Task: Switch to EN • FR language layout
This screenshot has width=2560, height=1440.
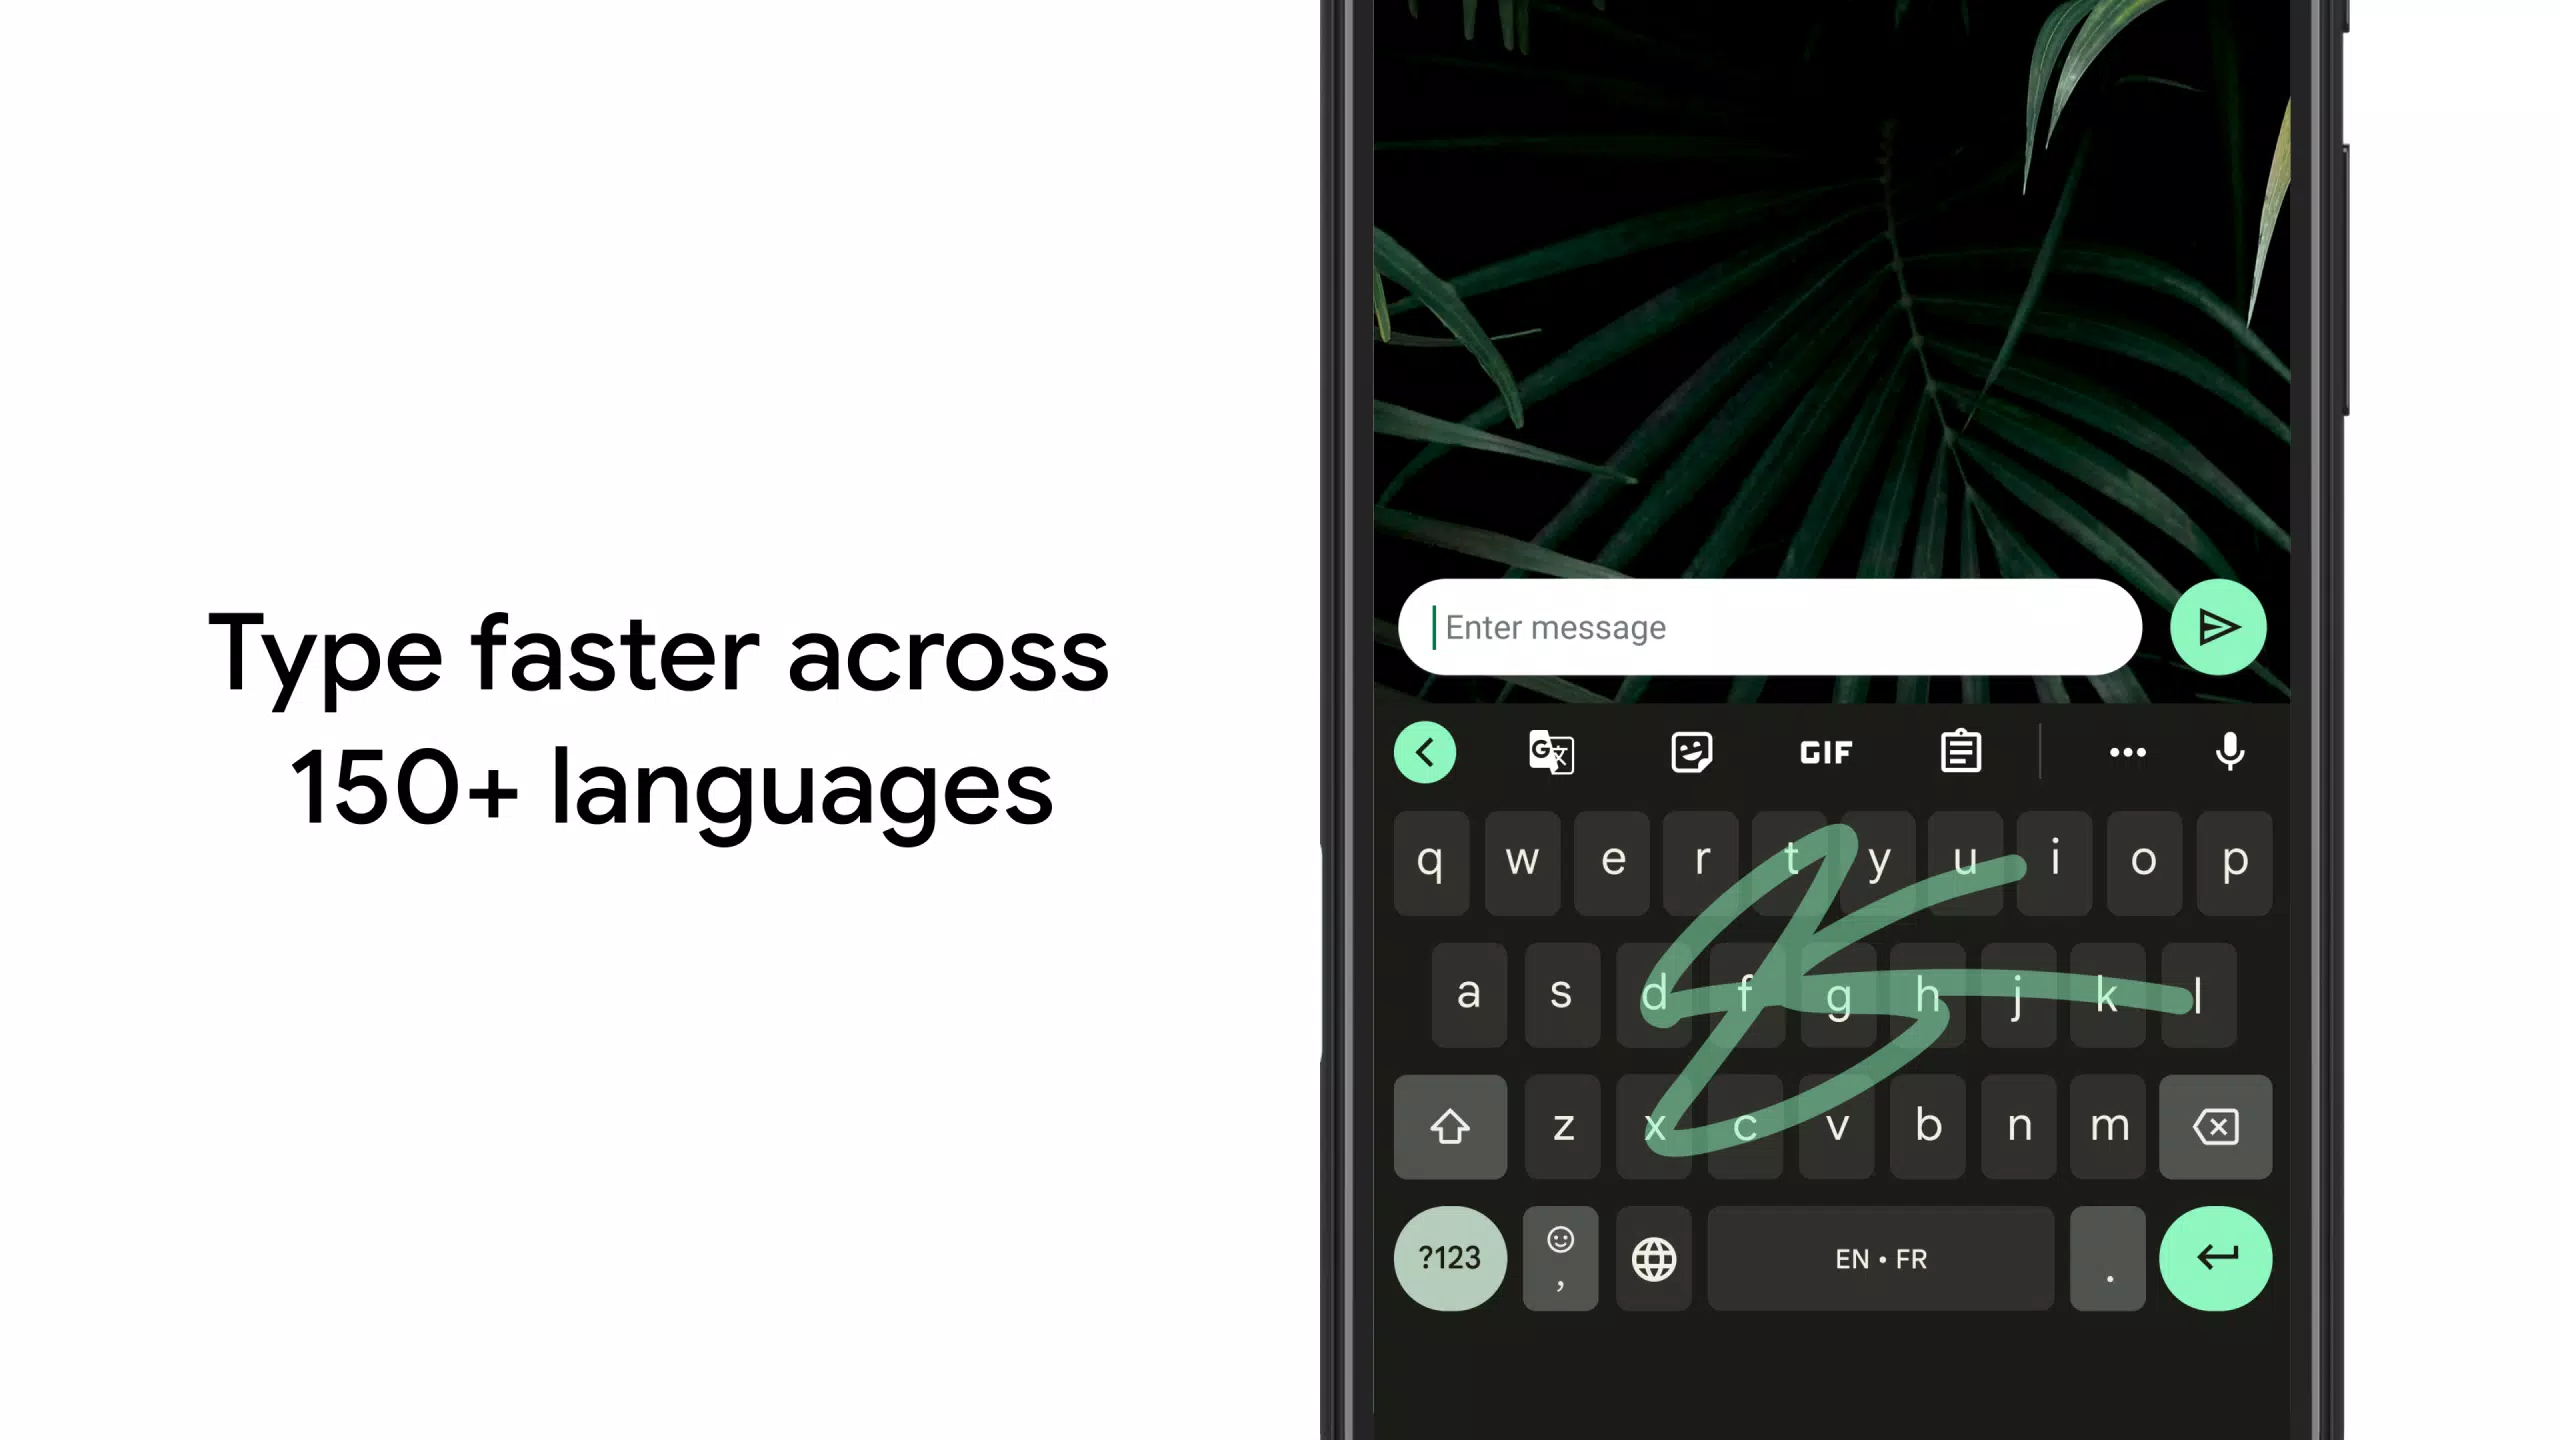Action: coord(1880,1259)
